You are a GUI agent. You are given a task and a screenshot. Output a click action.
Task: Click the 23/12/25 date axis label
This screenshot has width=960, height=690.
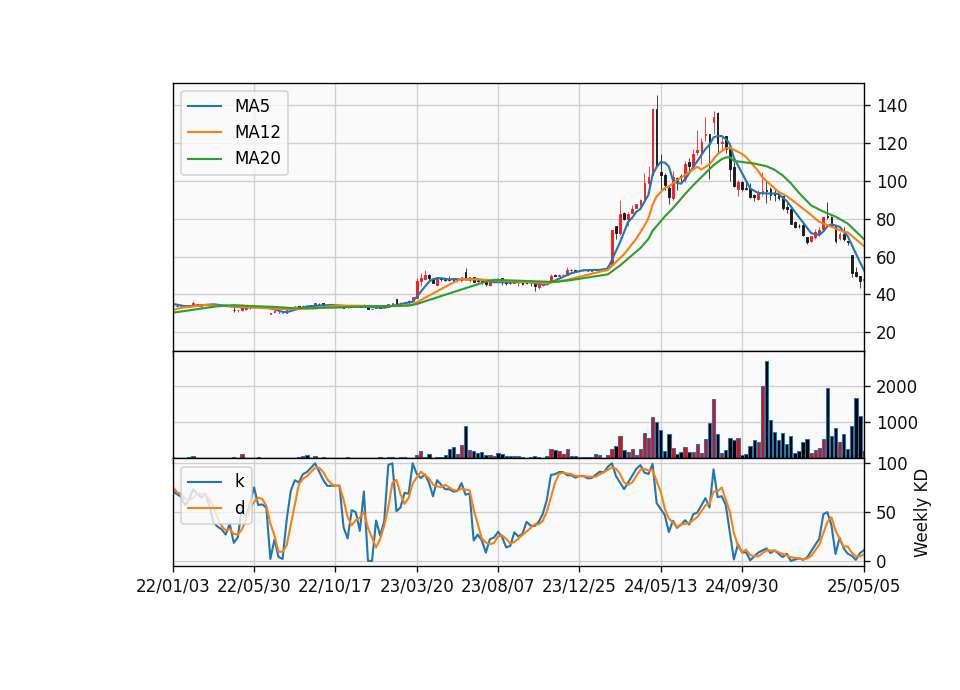tap(579, 586)
